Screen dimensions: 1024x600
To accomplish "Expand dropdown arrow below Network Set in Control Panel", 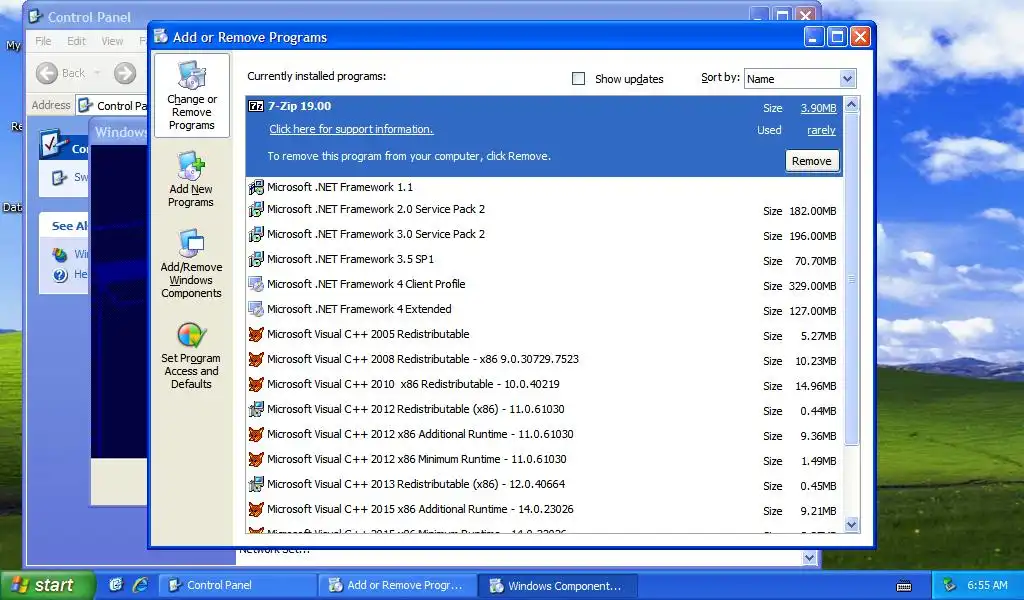I will tap(810, 558).
